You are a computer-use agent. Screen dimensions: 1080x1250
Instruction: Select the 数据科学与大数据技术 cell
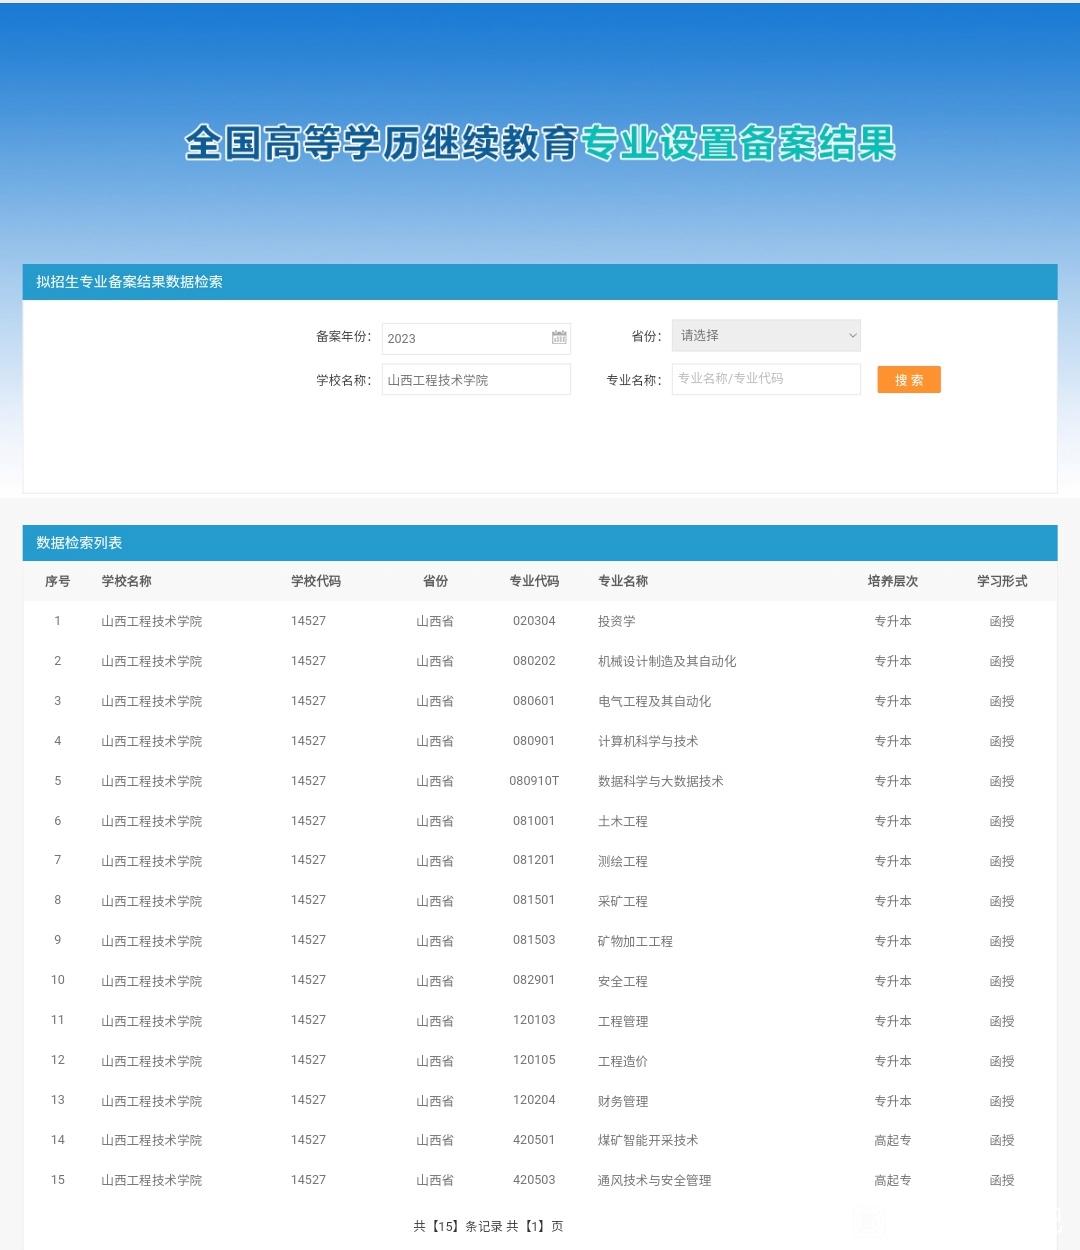tap(661, 781)
